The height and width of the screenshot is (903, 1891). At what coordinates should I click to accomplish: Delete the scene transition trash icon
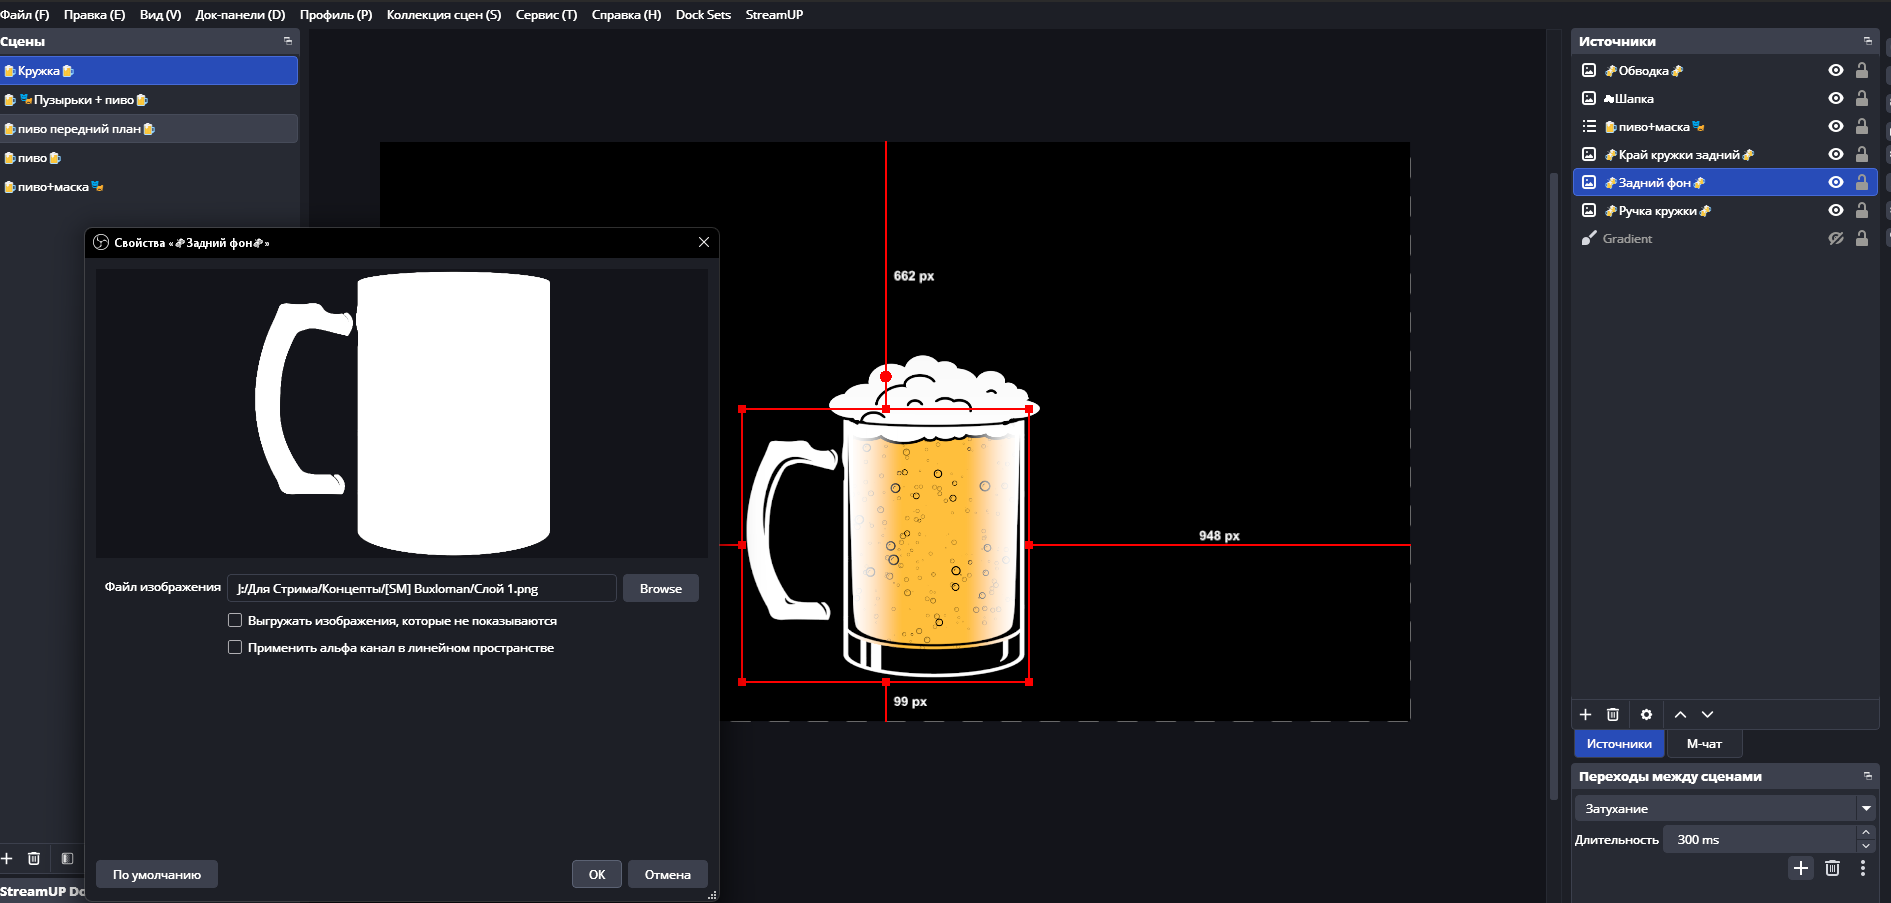1832,868
